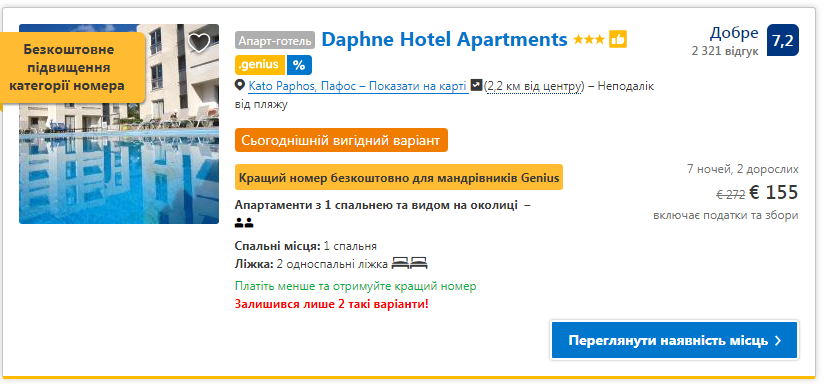Open the hotel pool photo thumbnail
Screen dimensions: 824x384
point(119,124)
